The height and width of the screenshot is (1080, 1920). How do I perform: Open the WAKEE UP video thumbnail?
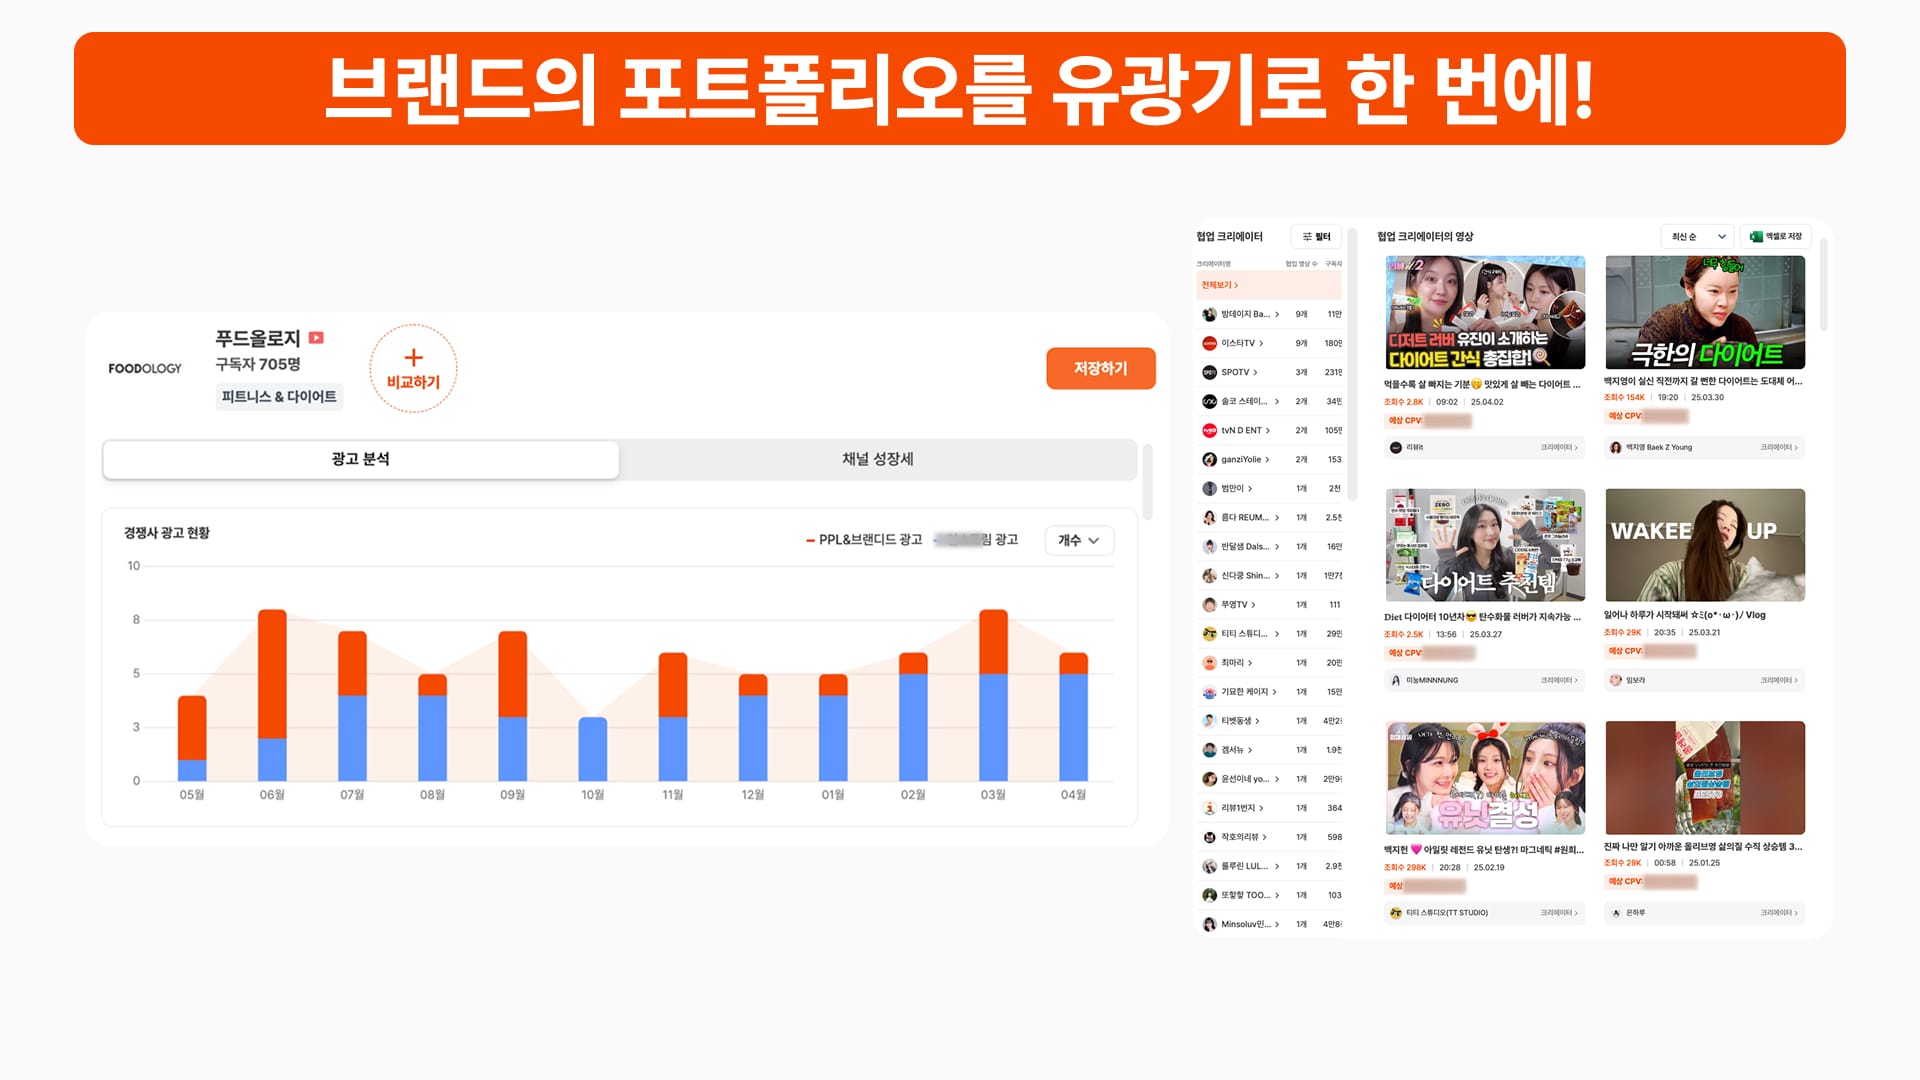click(1704, 545)
